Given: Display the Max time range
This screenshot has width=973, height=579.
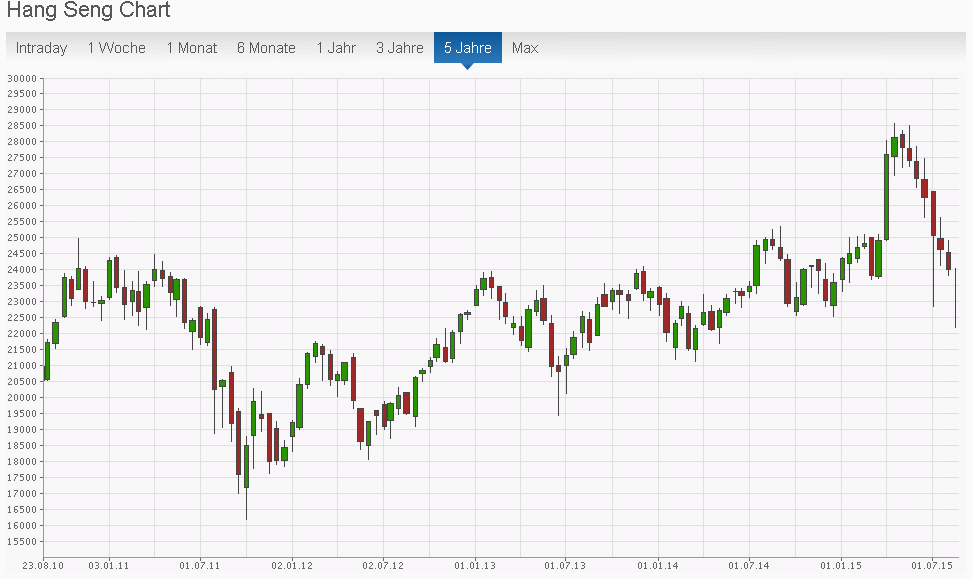Looking at the screenshot, I should pyautogui.click(x=525, y=48).
